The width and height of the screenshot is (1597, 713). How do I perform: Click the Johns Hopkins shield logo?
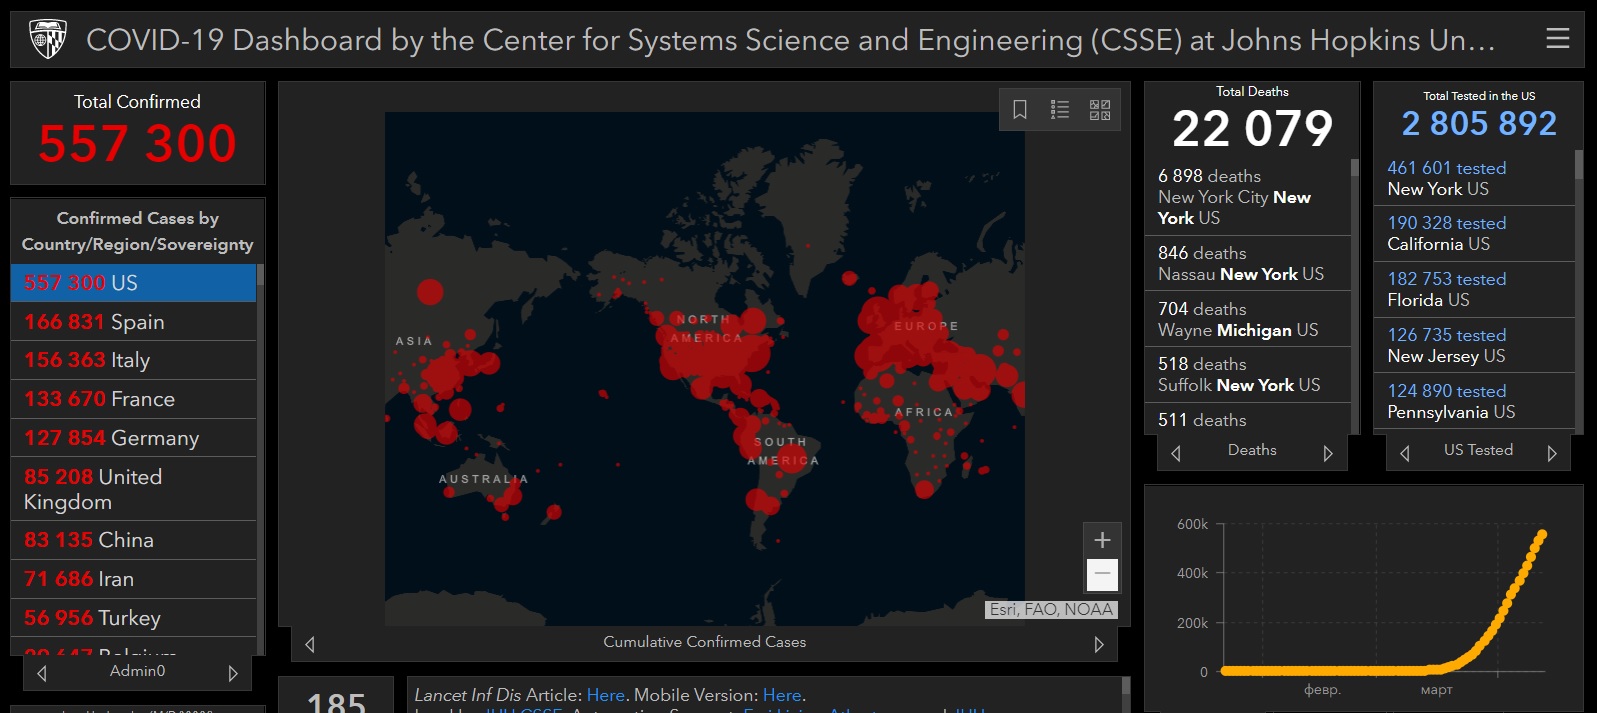pos(47,39)
